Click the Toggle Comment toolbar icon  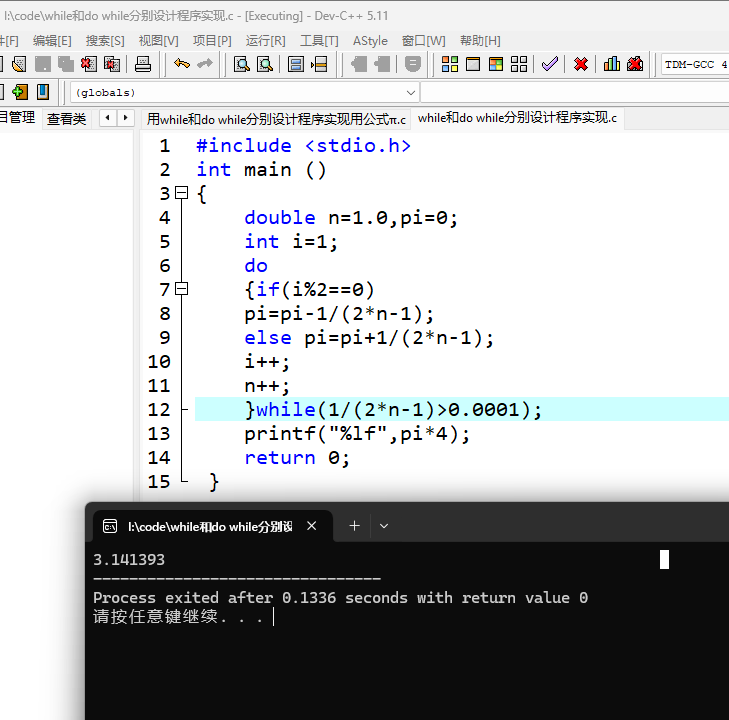412,64
